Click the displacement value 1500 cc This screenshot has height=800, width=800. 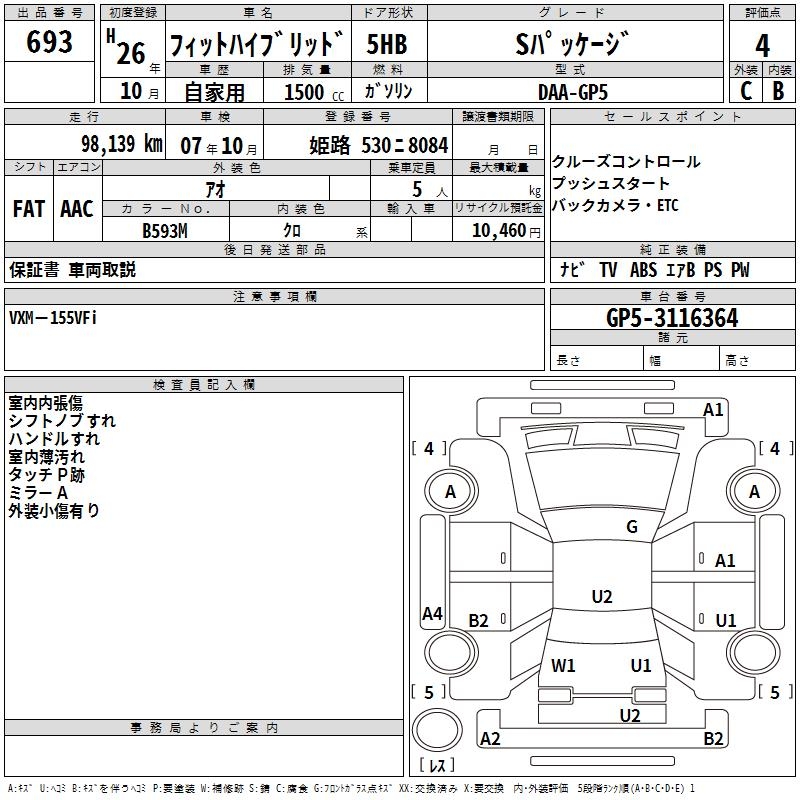(x=314, y=92)
